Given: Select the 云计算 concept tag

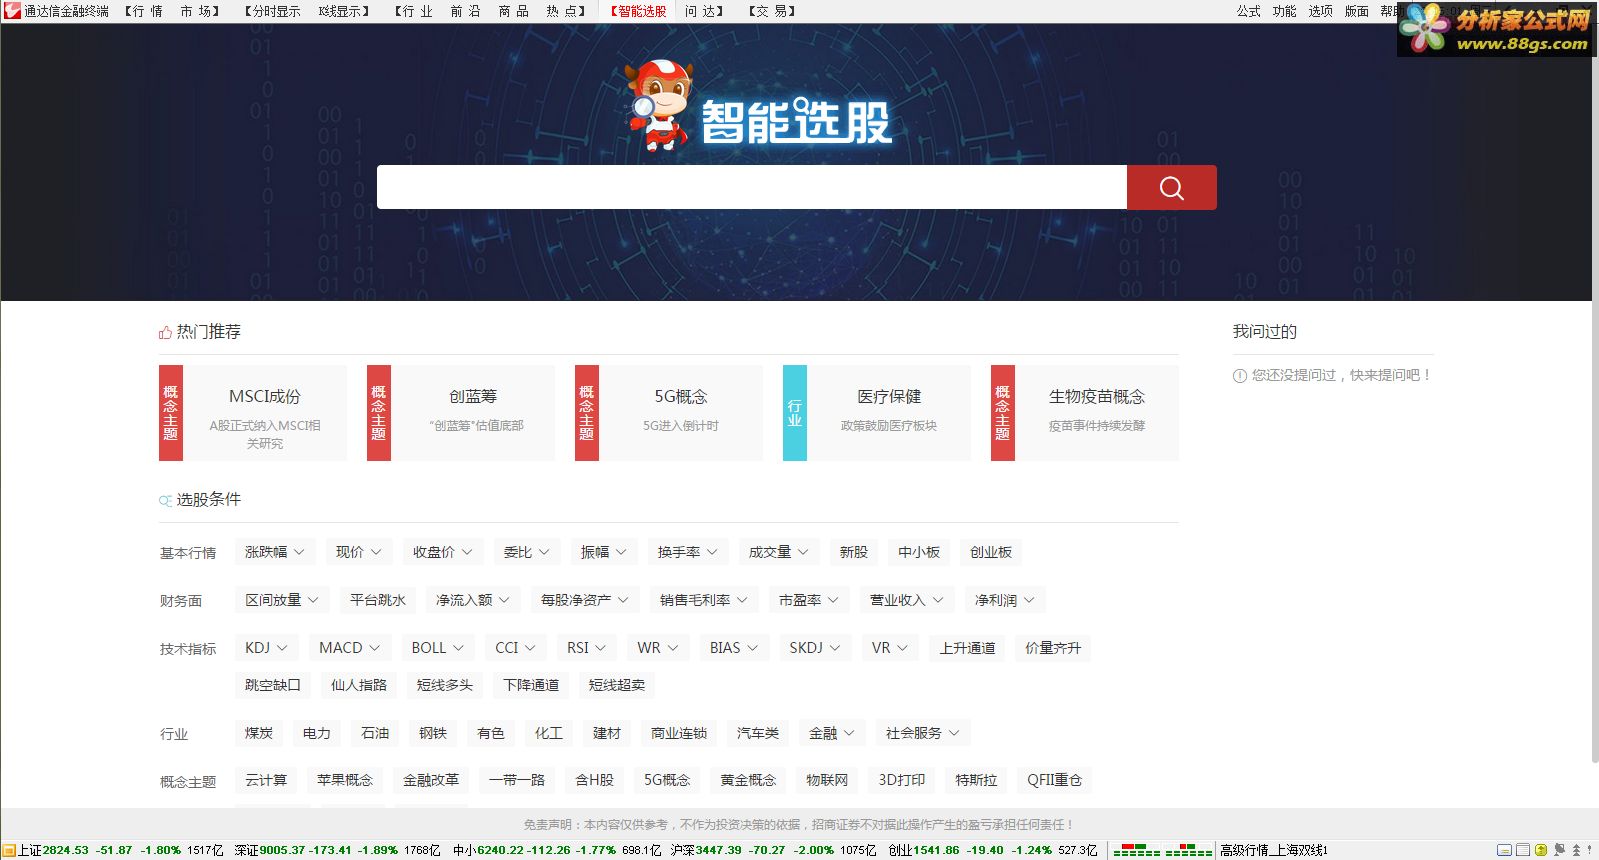Looking at the screenshot, I should click(266, 780).
